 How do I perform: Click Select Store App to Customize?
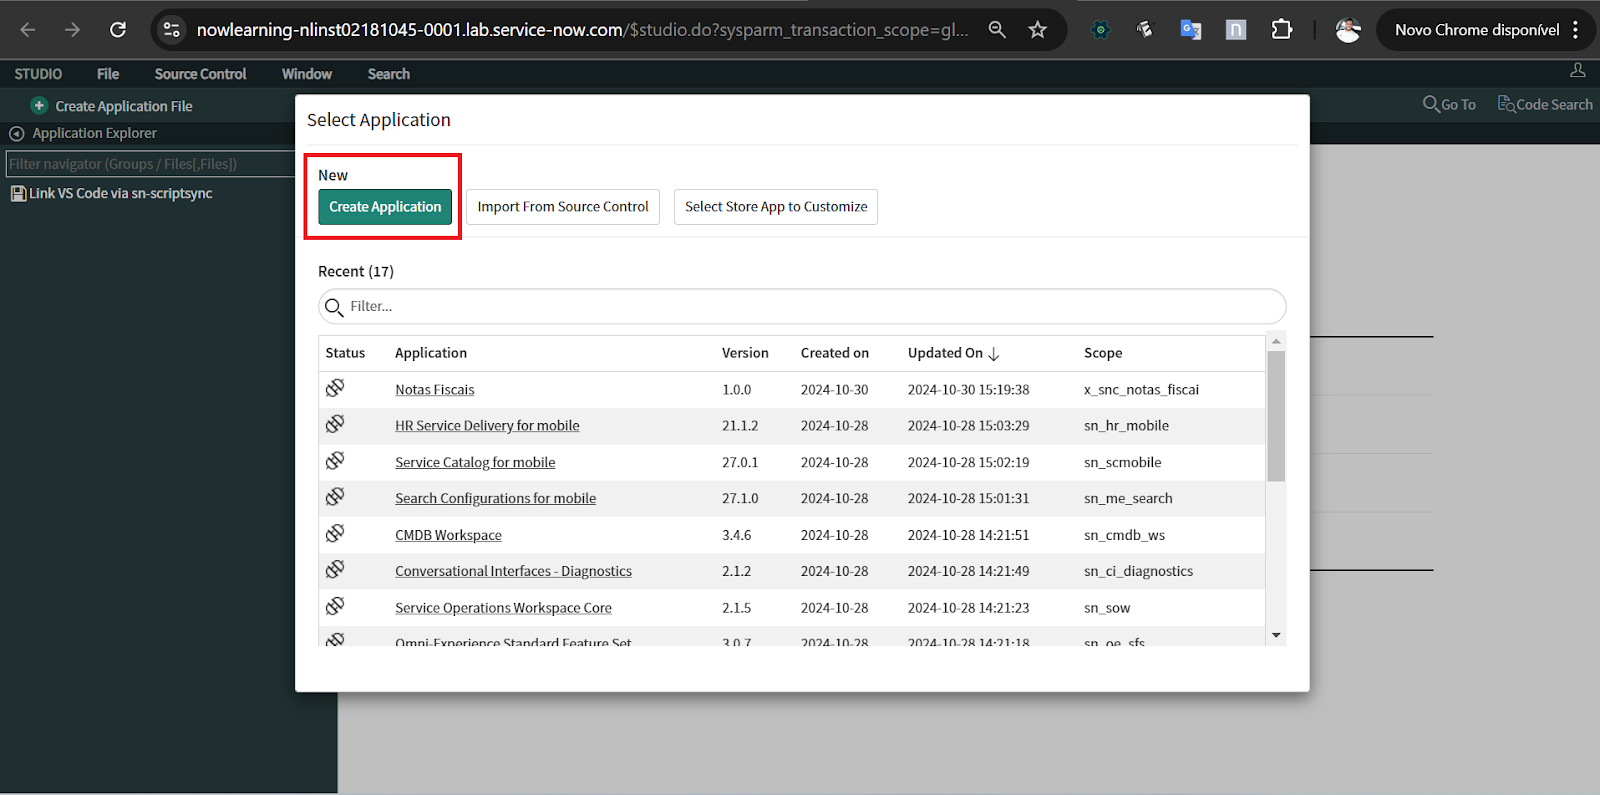776,207
